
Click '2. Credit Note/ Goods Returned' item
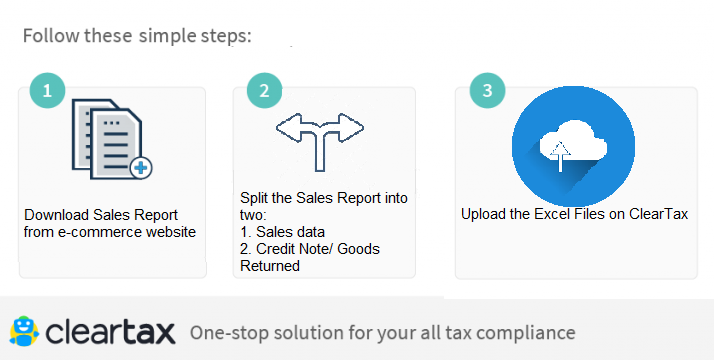(310, 257)
